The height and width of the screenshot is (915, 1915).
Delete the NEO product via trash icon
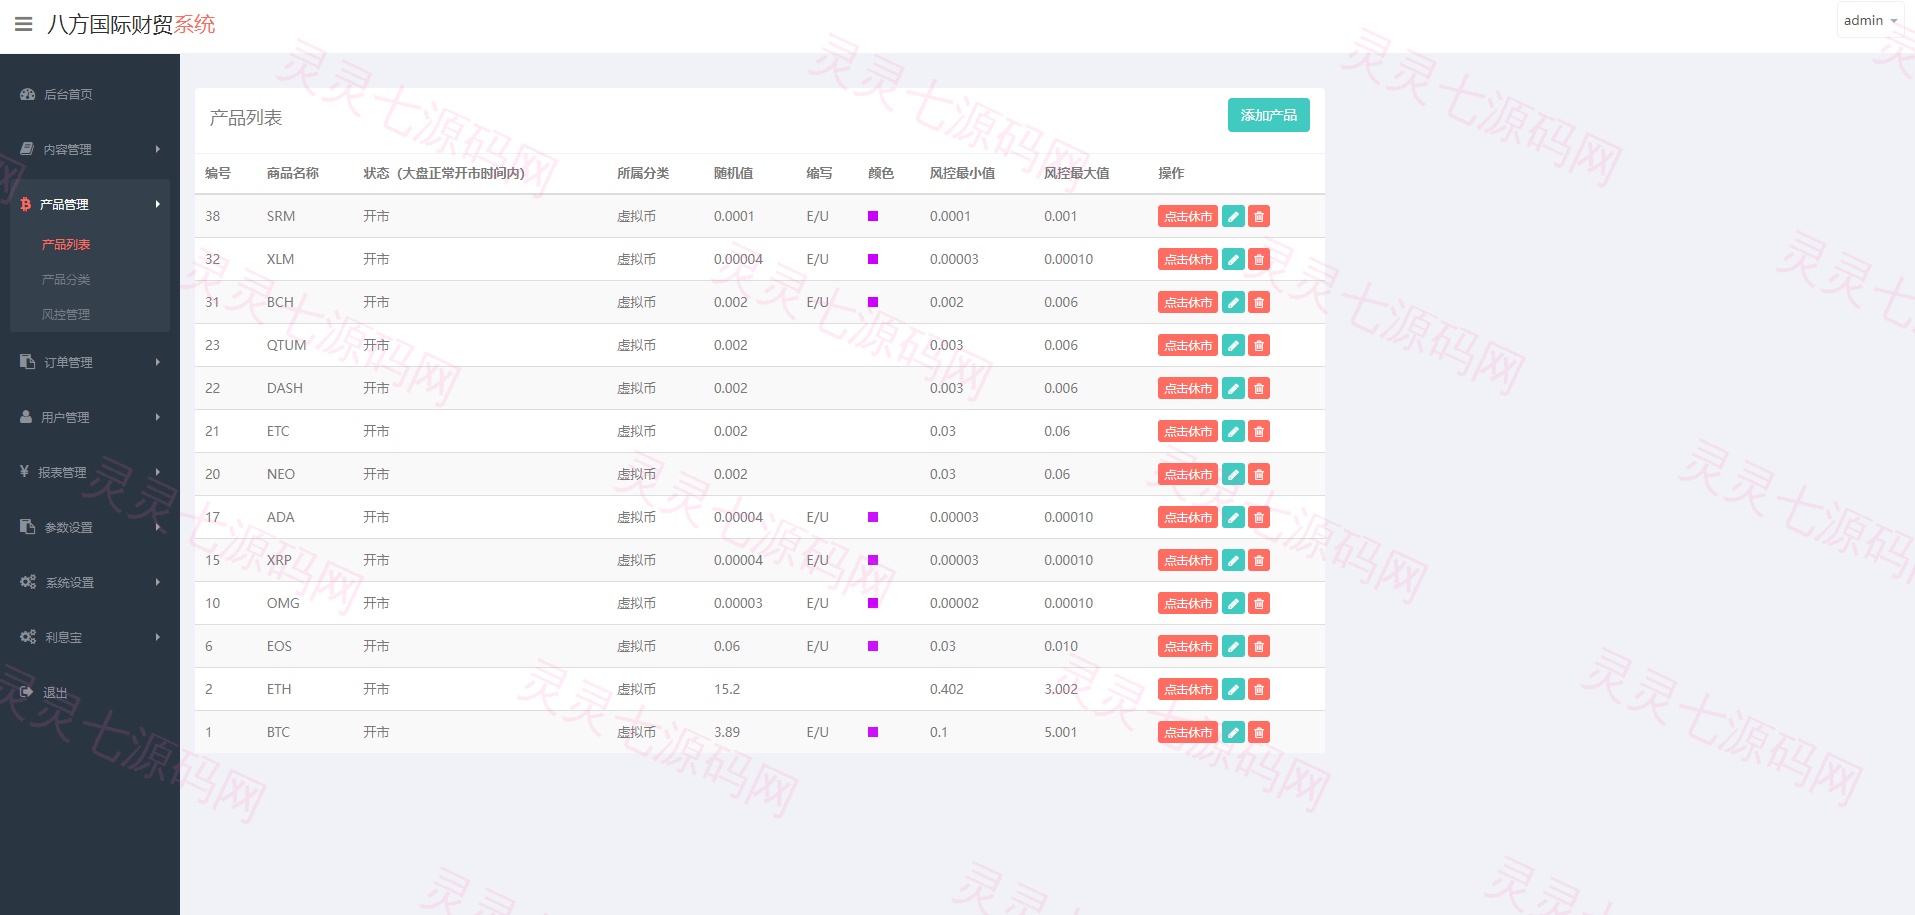1259,474
